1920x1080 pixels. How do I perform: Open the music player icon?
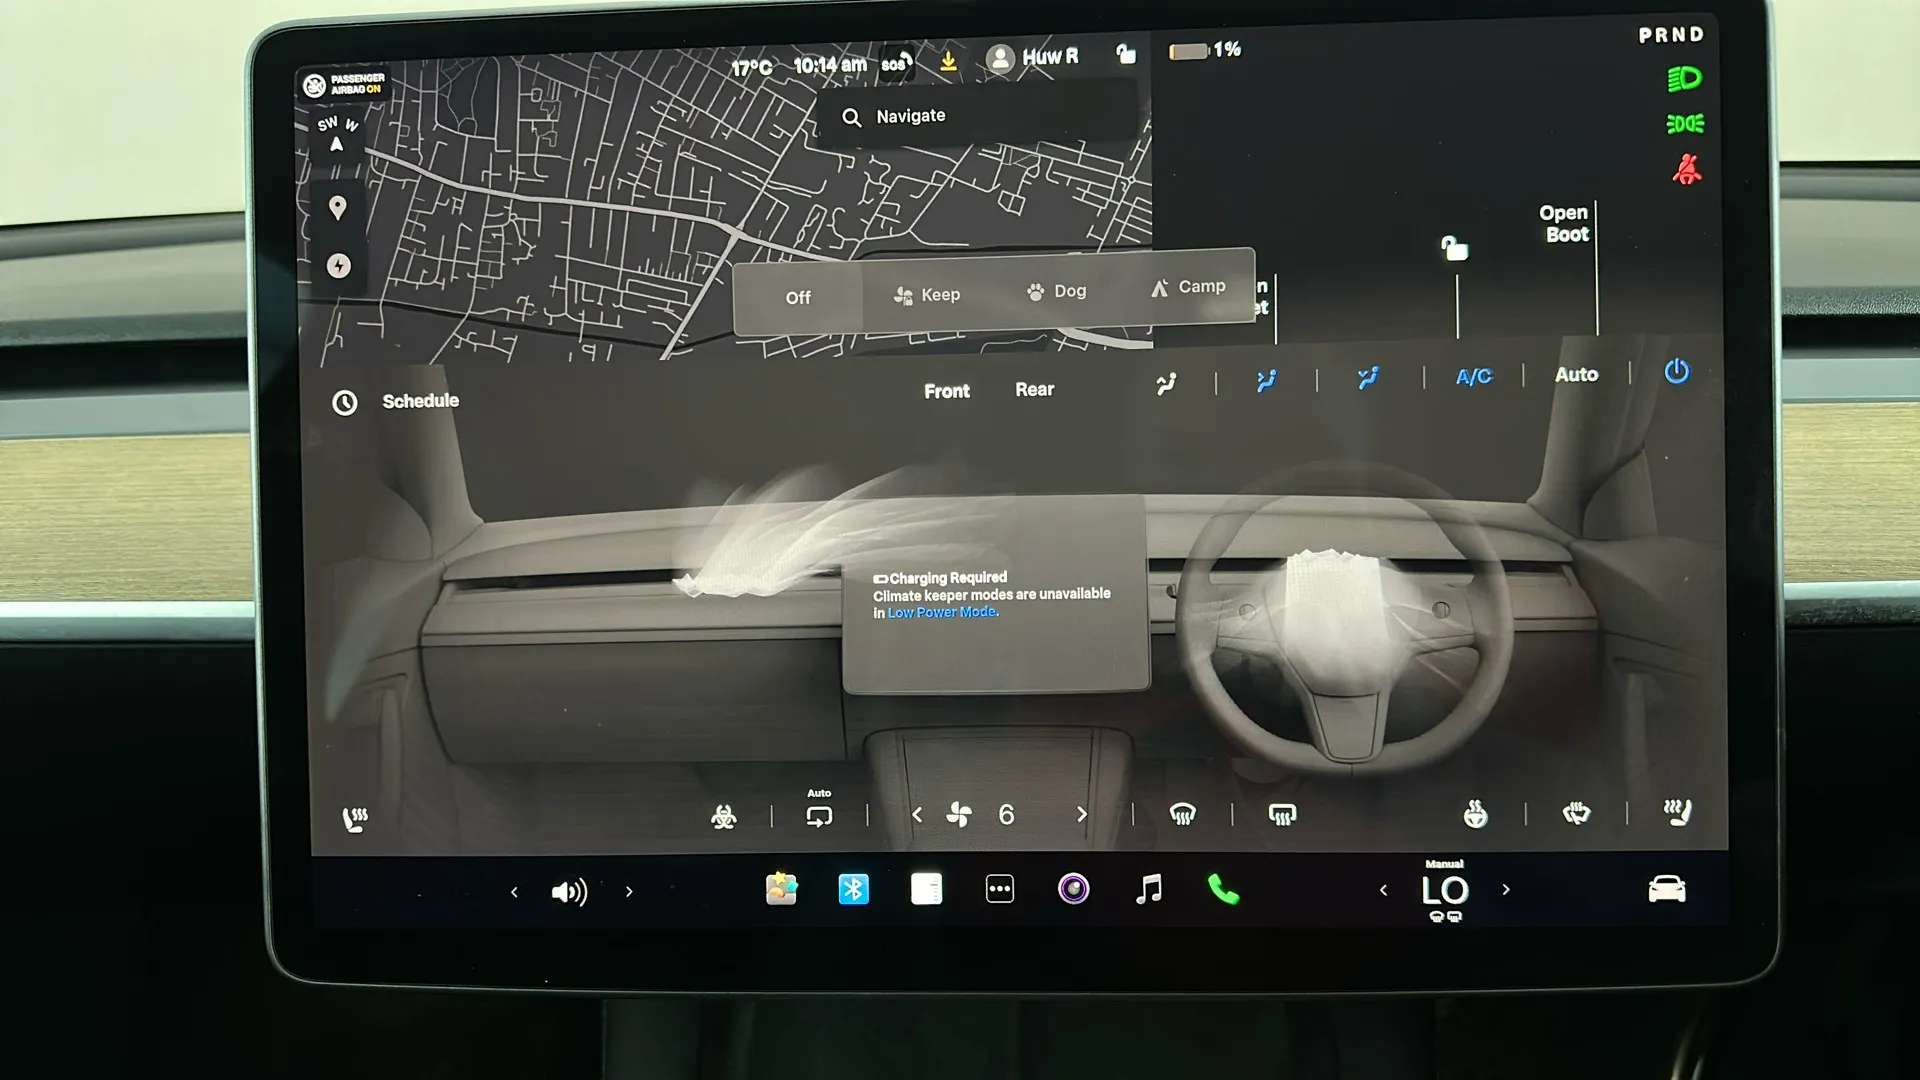coord(1149,888)
